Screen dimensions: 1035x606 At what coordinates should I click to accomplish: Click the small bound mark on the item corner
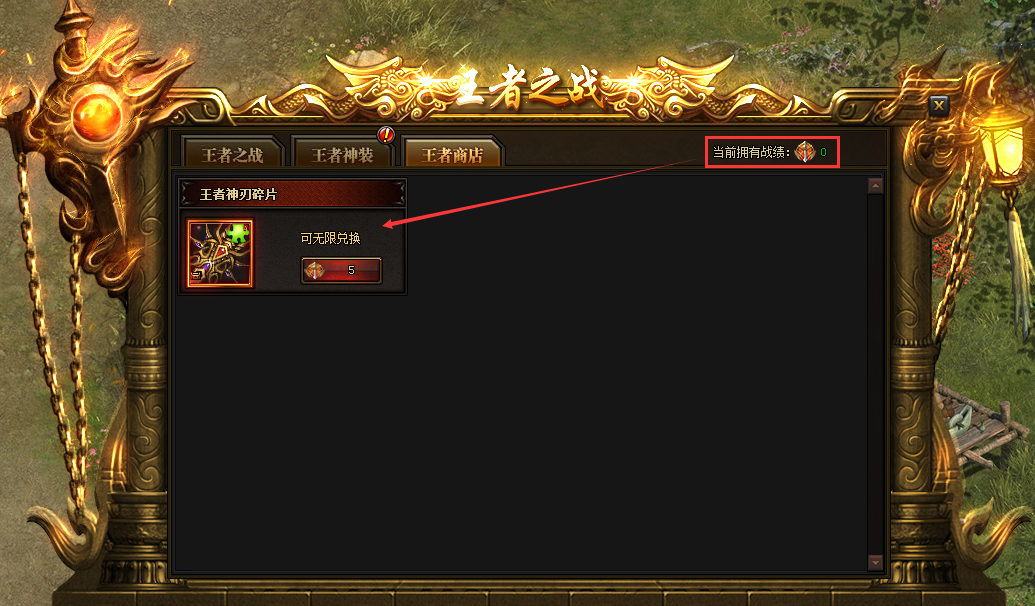(x=196, y=275)
